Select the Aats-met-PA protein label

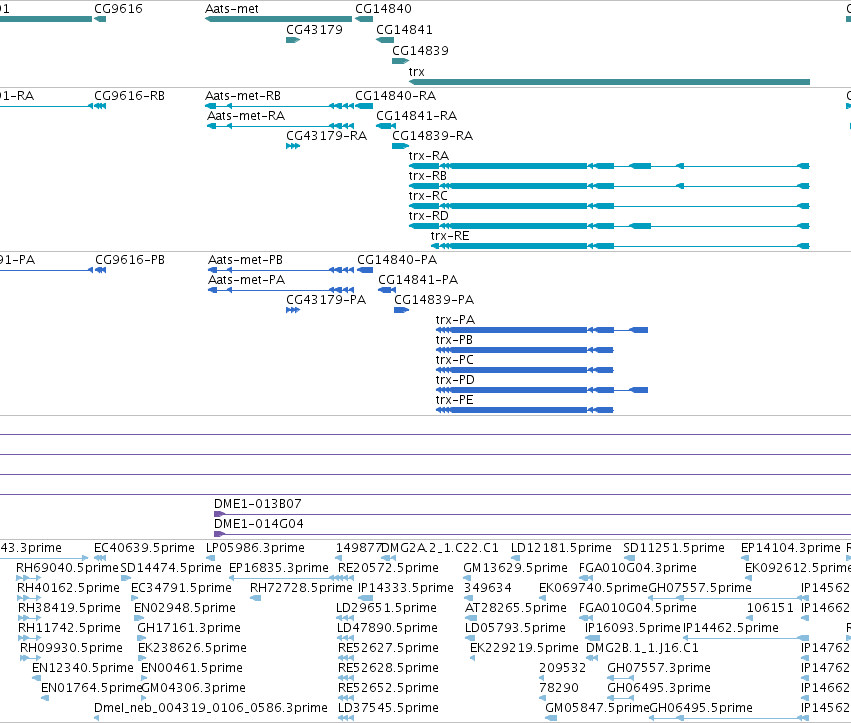pos(246,280)
